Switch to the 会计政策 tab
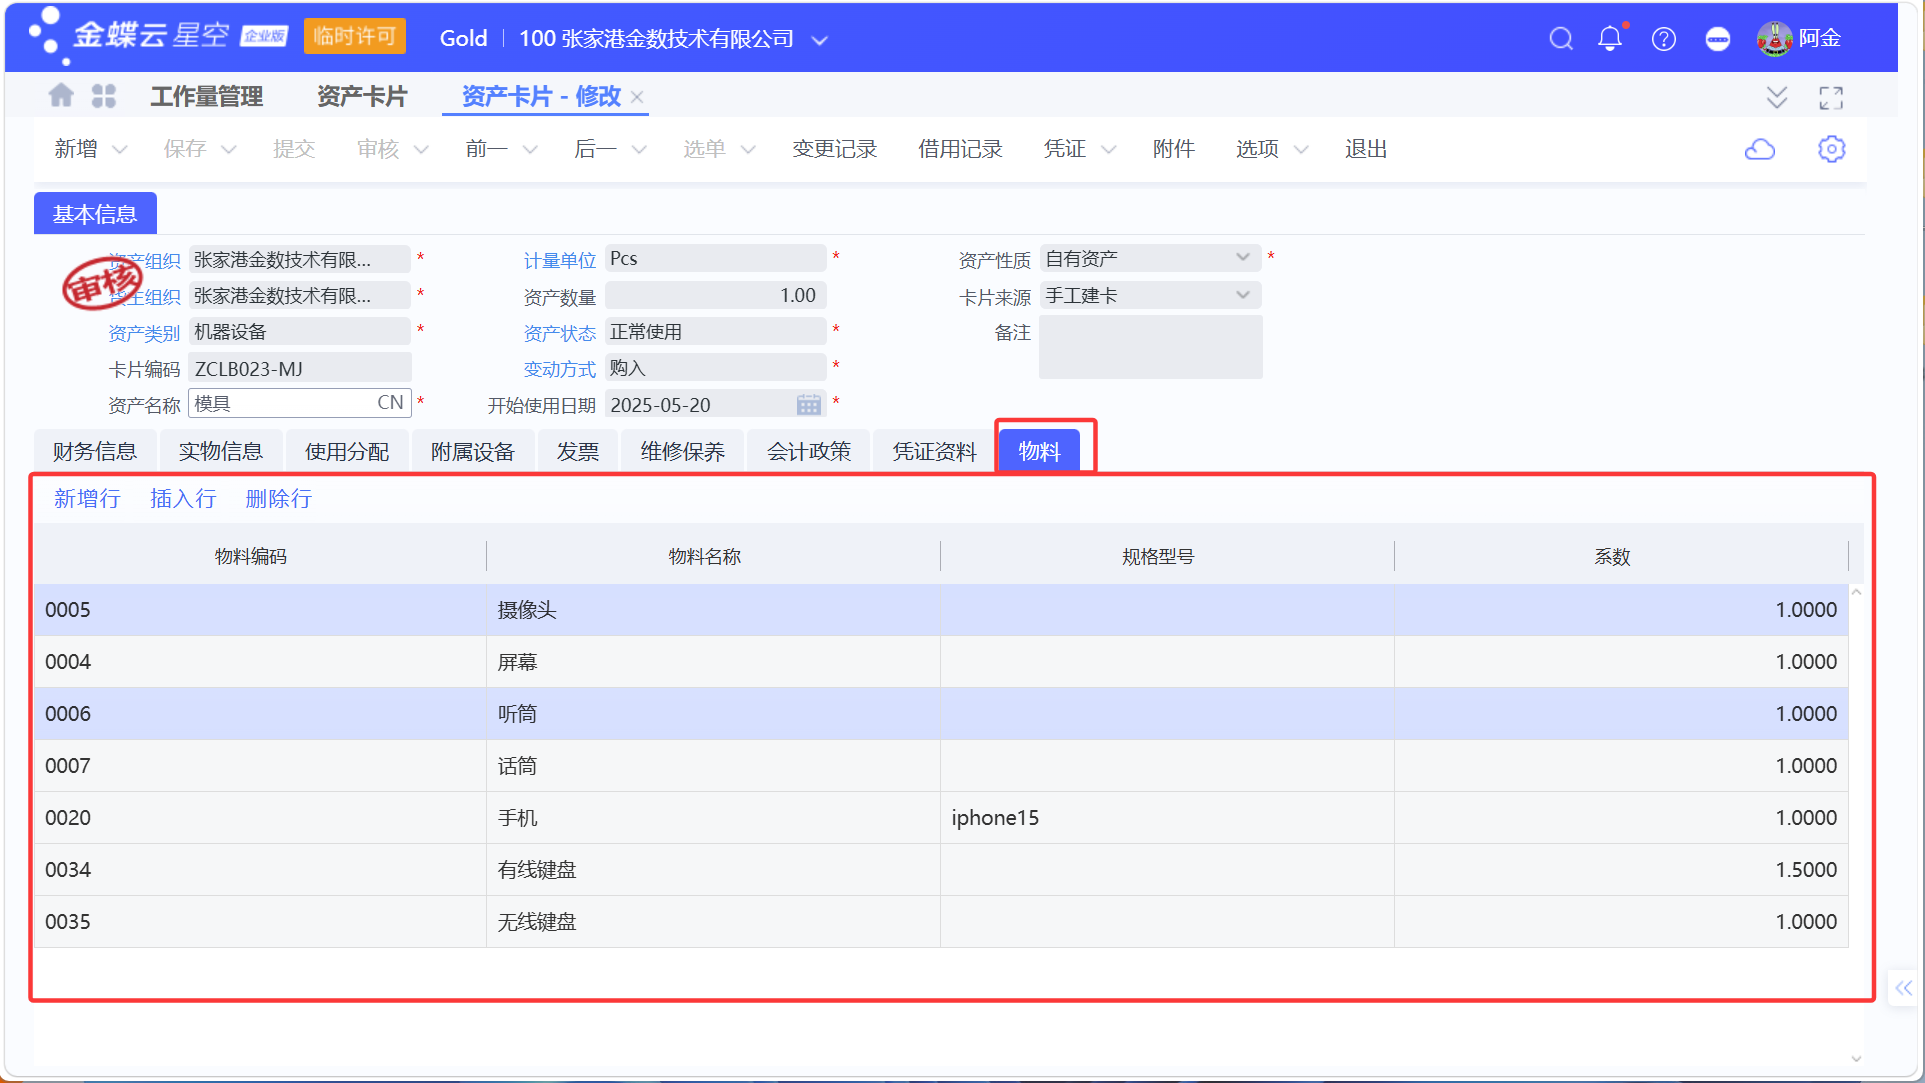 (809, 451)
